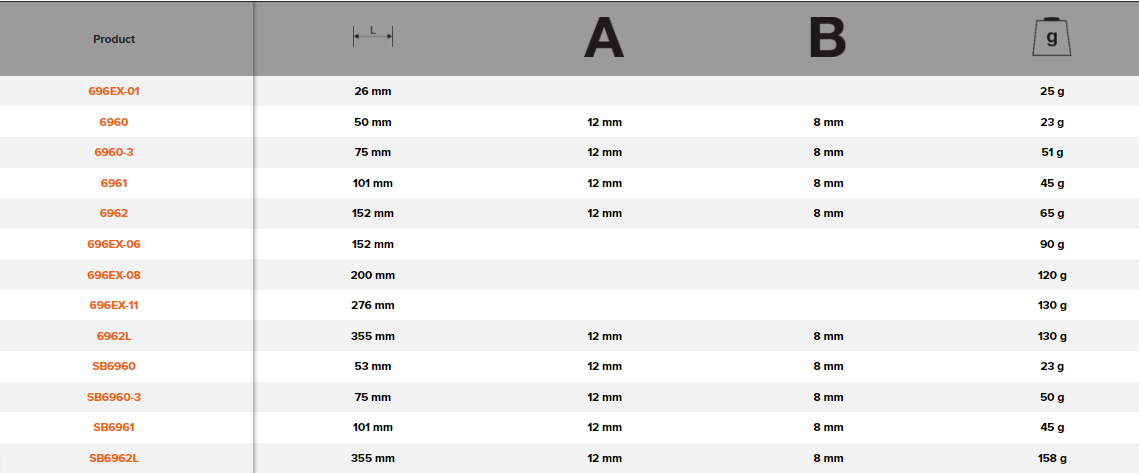Open the SB6961 product link
Image resolution: width=1139 pixels, height=473 pixels.
coord(114,427)
